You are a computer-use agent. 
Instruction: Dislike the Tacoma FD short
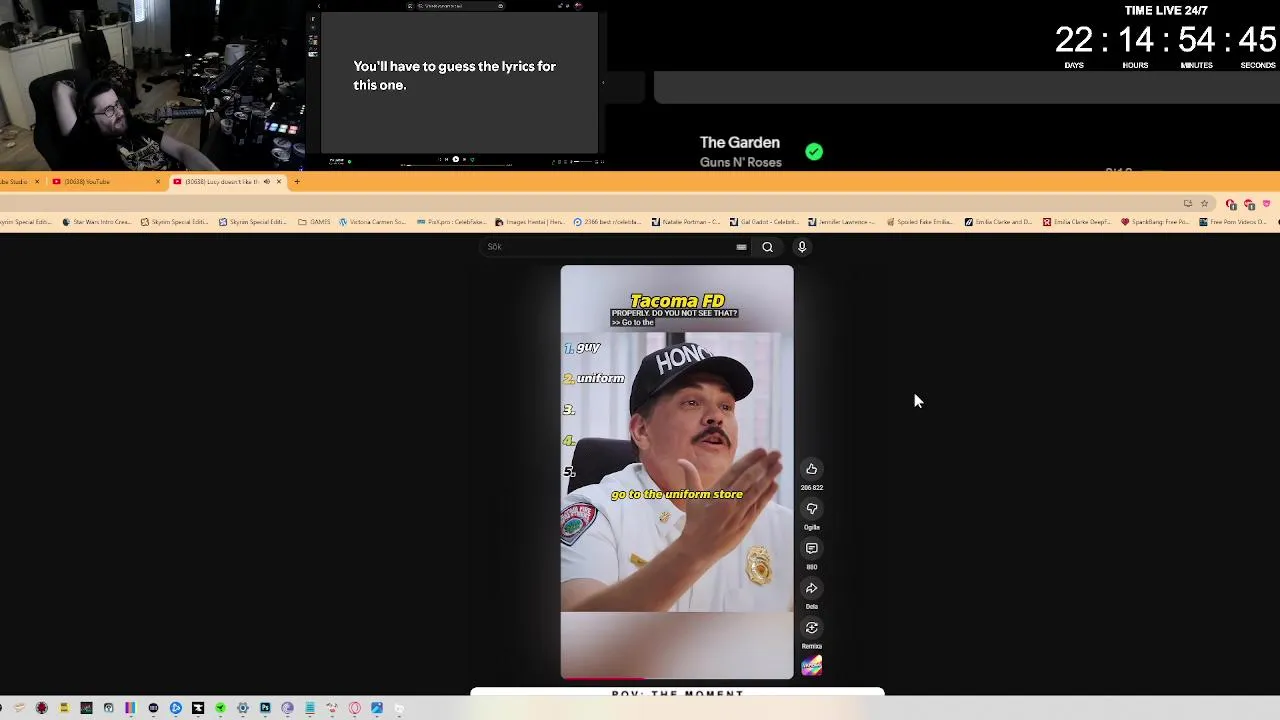pos(812,509)
